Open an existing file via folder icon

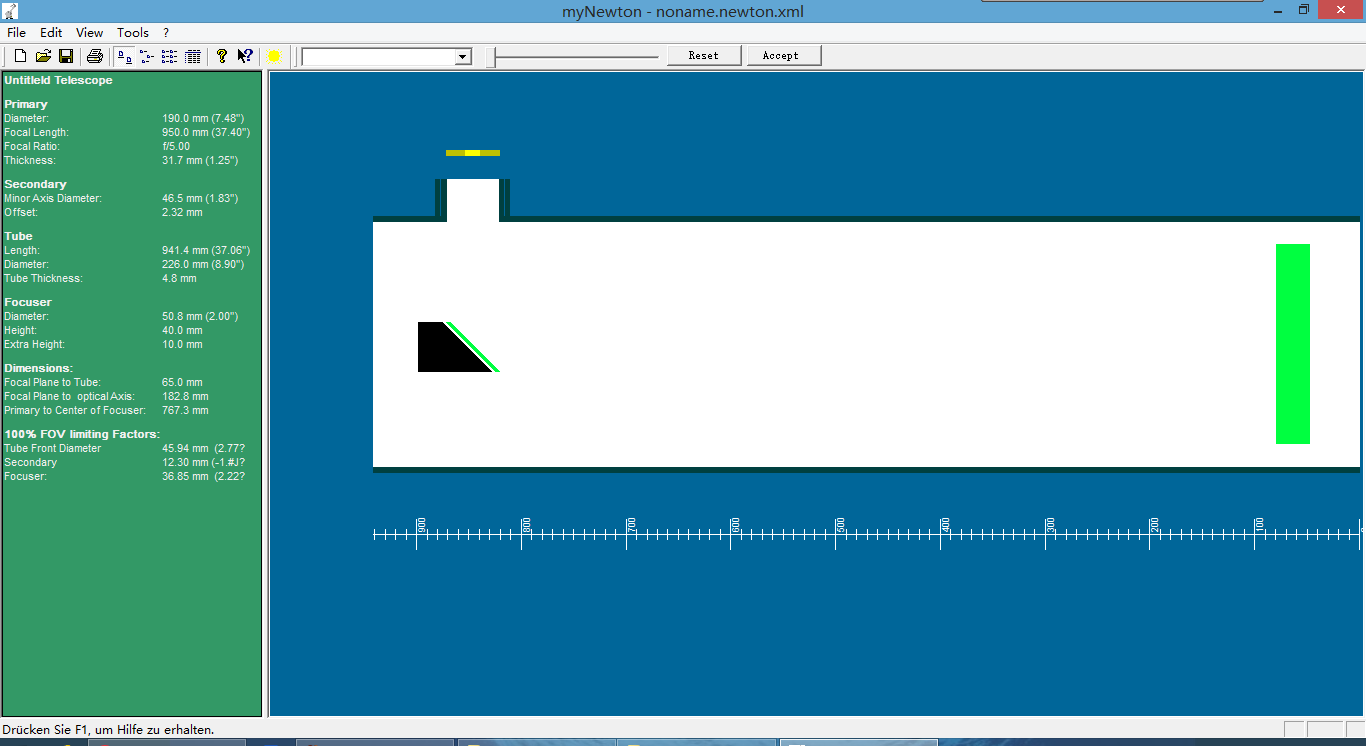(x=43, y=56)
